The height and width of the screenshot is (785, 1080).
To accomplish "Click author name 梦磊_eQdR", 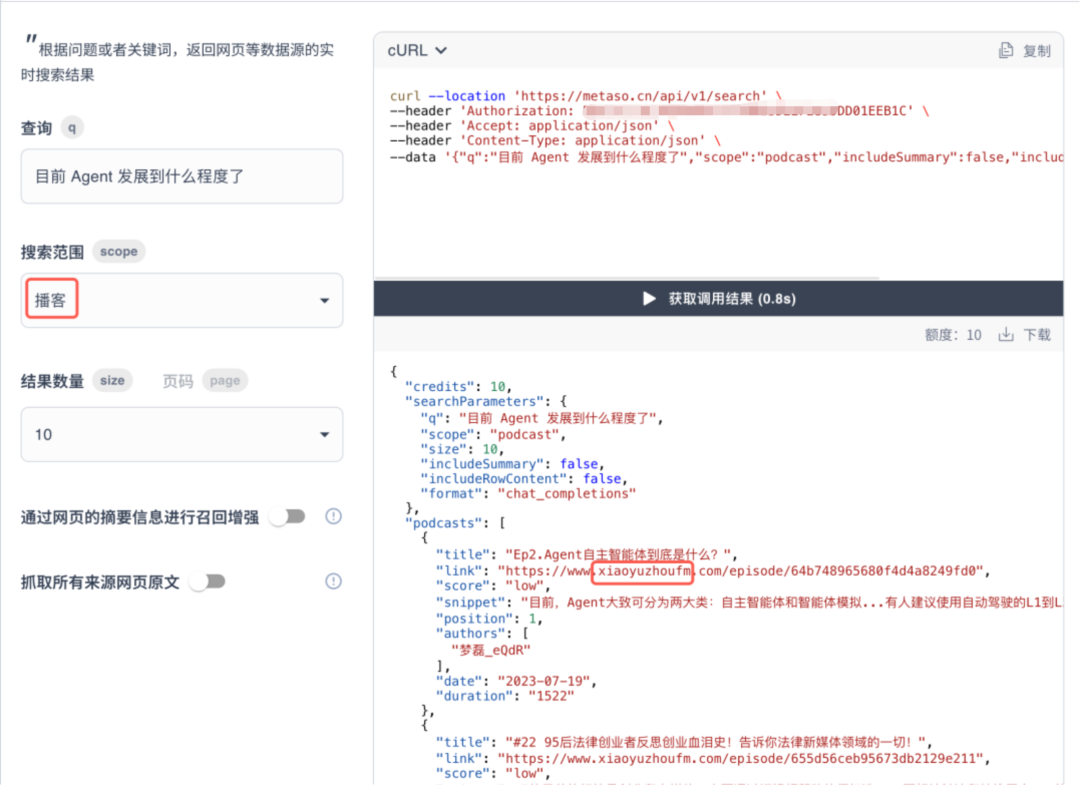I will [x=491, y=649].
